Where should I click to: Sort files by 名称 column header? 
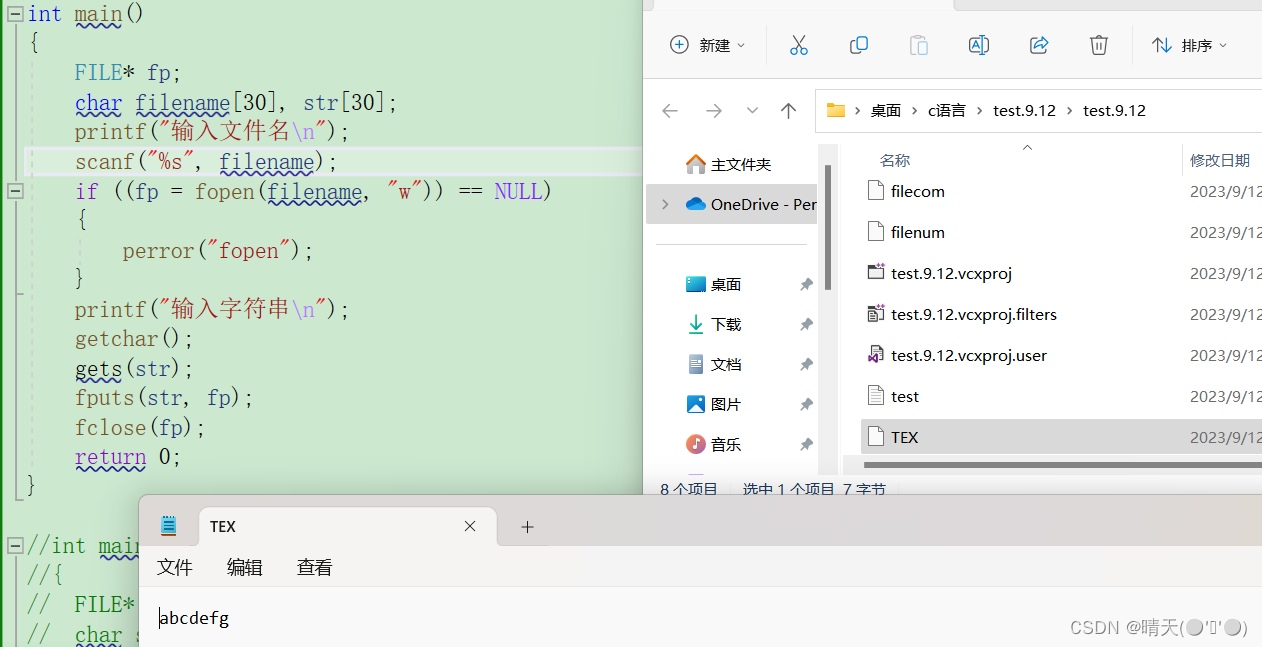pyautogui.click(x=894, y=160)
